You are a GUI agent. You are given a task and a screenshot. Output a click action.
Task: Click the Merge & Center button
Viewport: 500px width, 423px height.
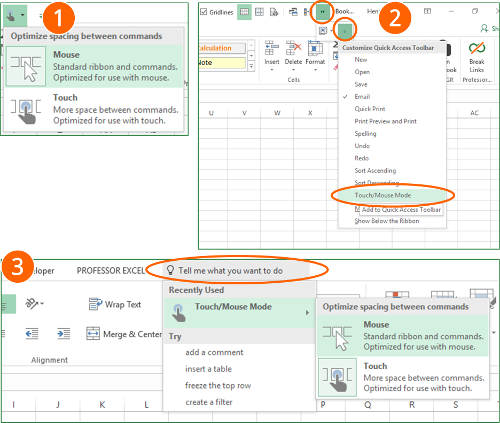pyautogui.click(x=124, y=334)
